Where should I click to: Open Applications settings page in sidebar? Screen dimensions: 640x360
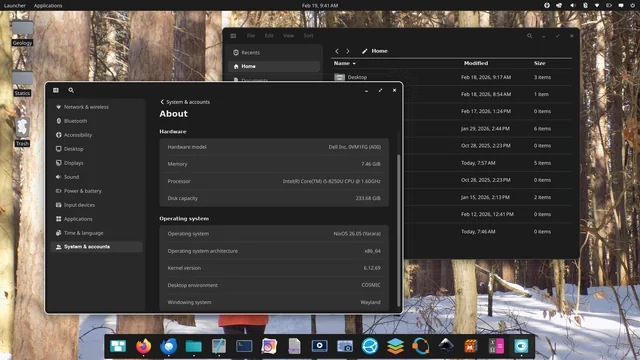pyautogui.click(x=97, y=219)
